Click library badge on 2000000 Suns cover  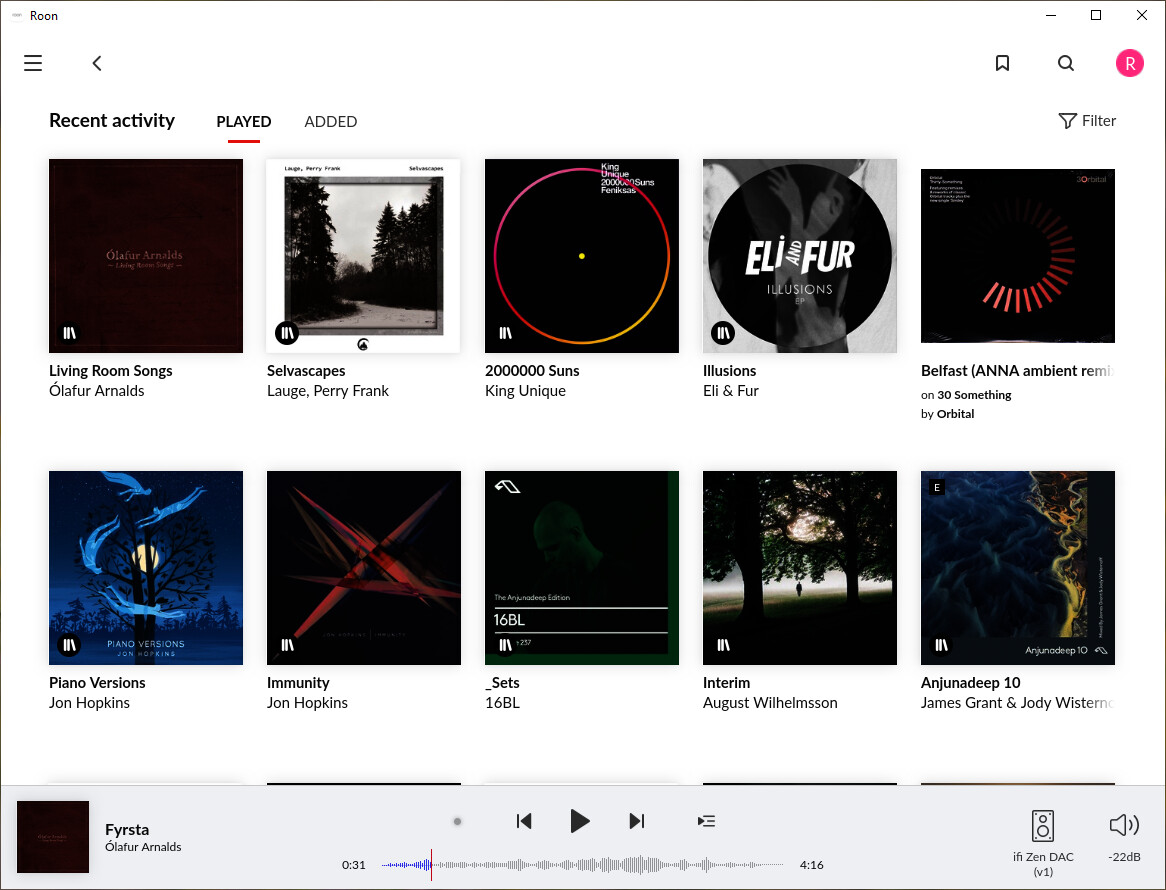(x=505, y=333)
